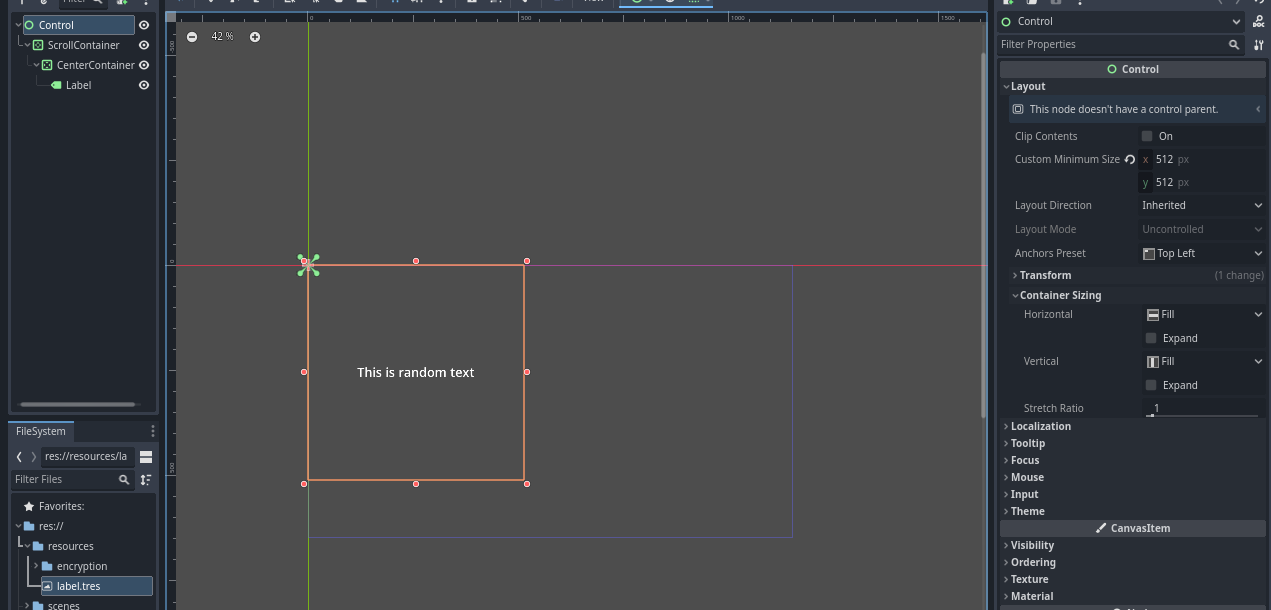Viewport: 1271px width, 610px height.
Task: Collapse the Layout section
Action: [1133, 86]
